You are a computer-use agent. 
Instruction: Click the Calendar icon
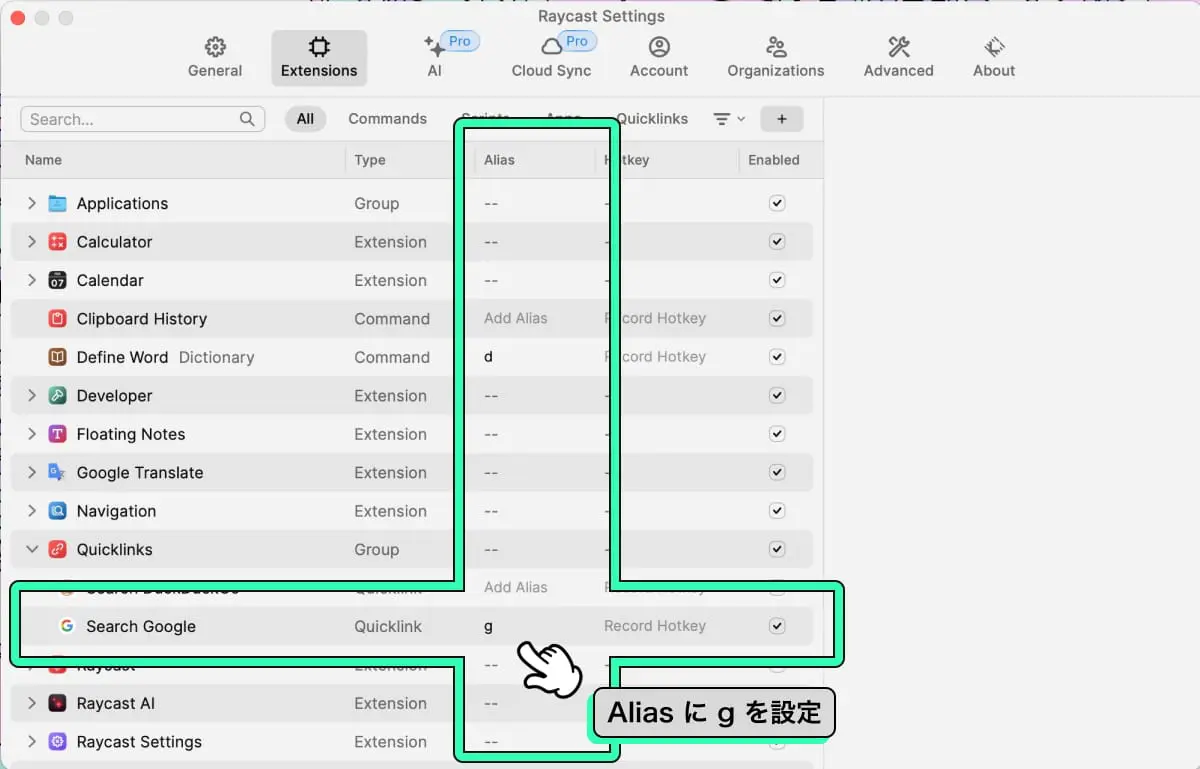pyautogui.click(x=58, y=280)
